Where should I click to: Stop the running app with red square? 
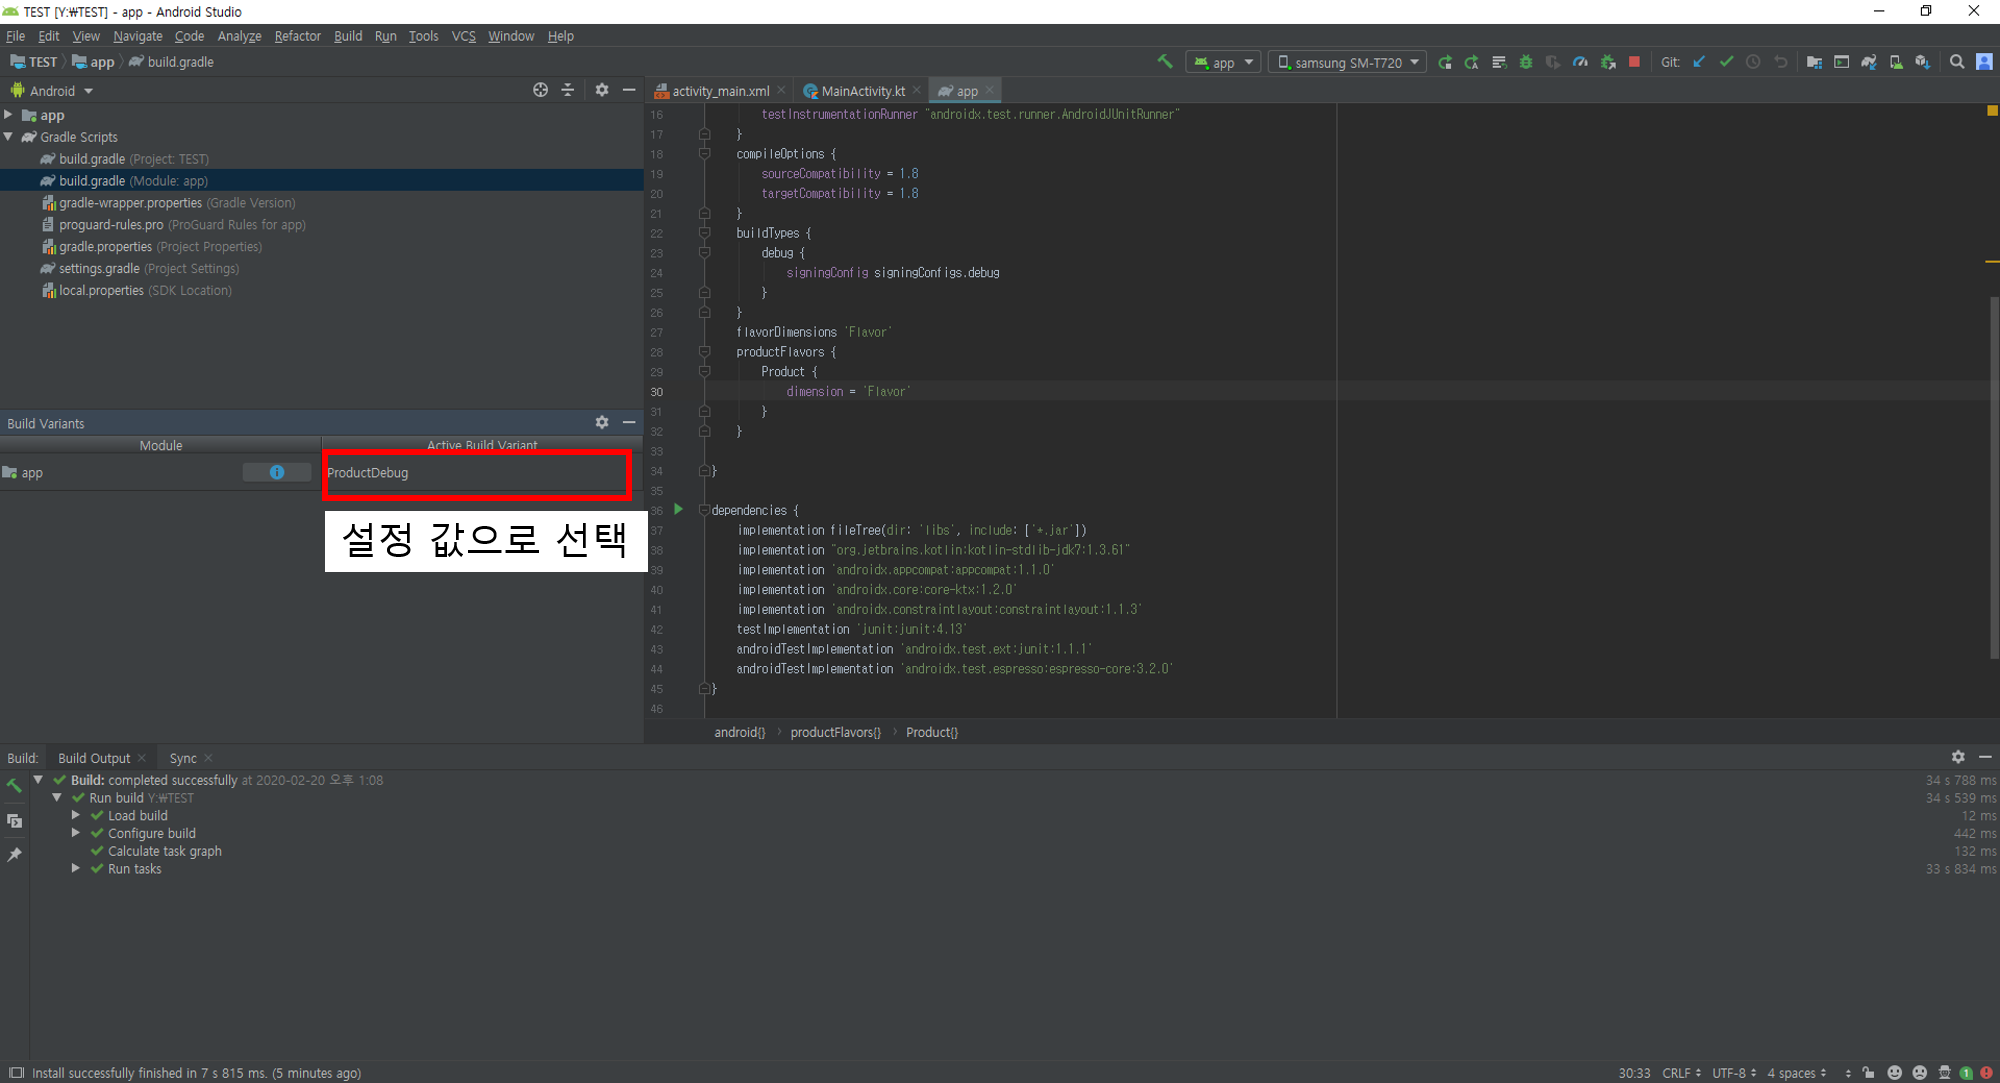pos(1634,62)
